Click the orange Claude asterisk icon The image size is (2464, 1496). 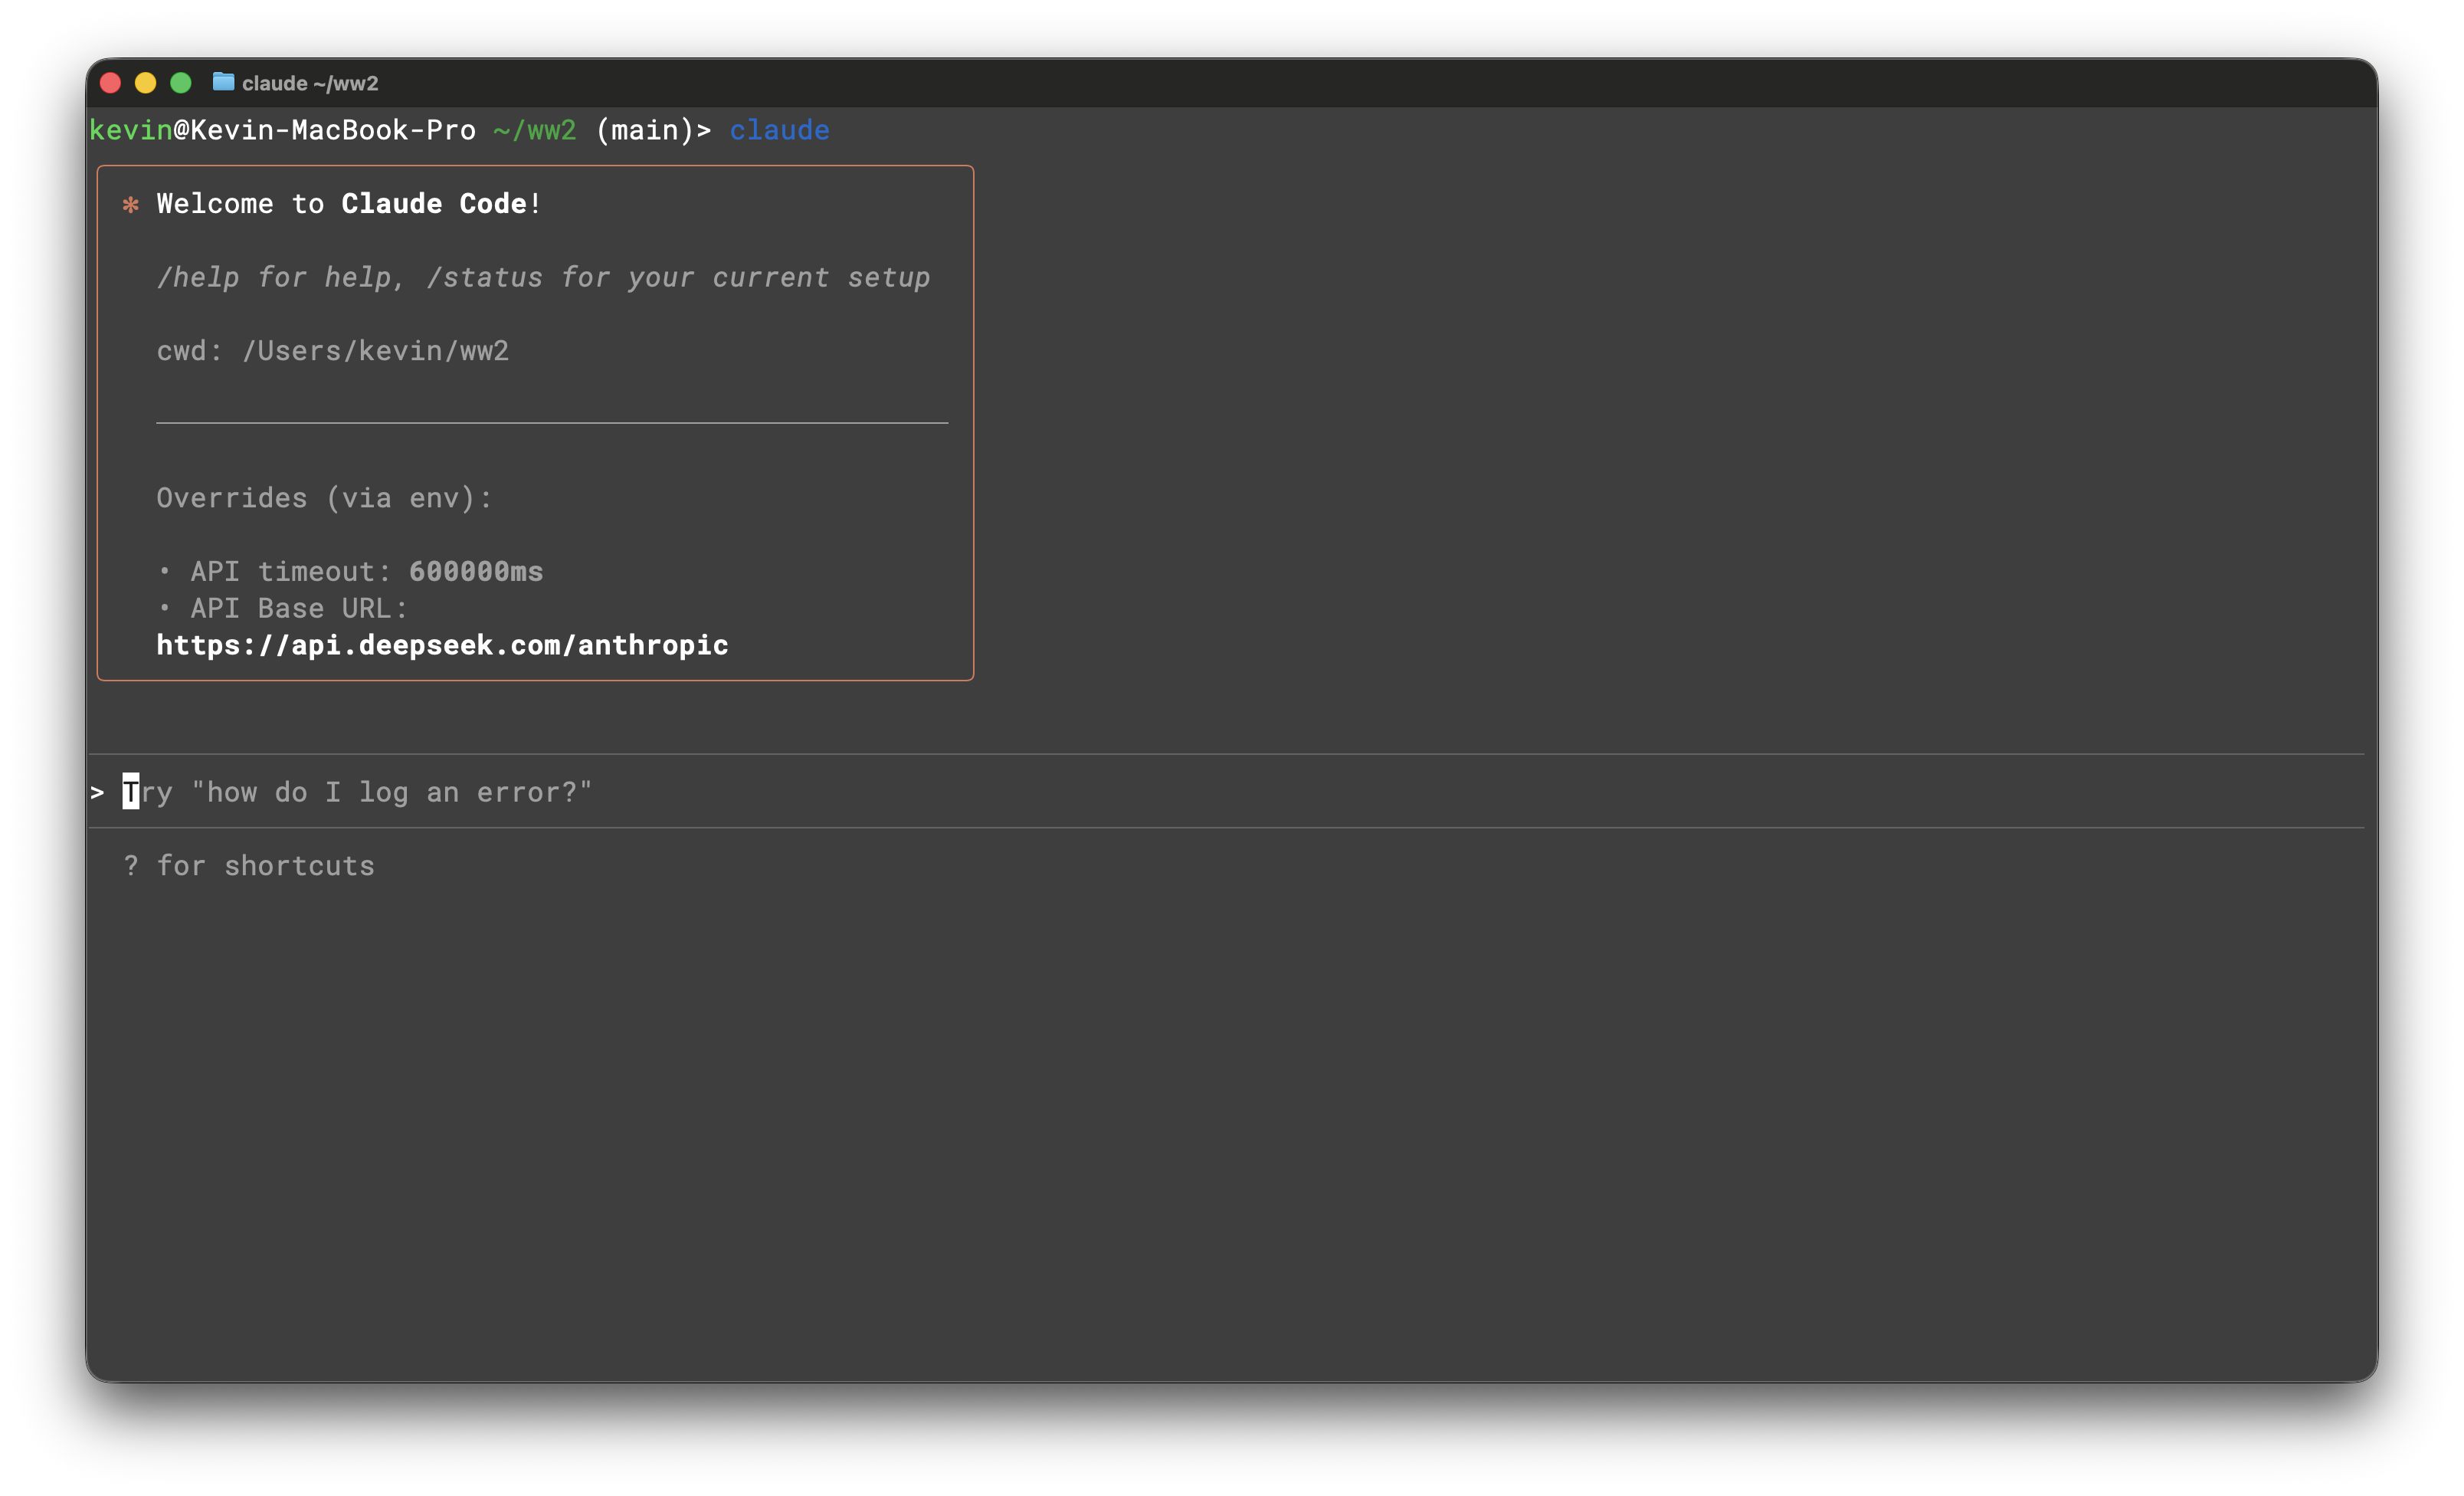click(131, 205)
